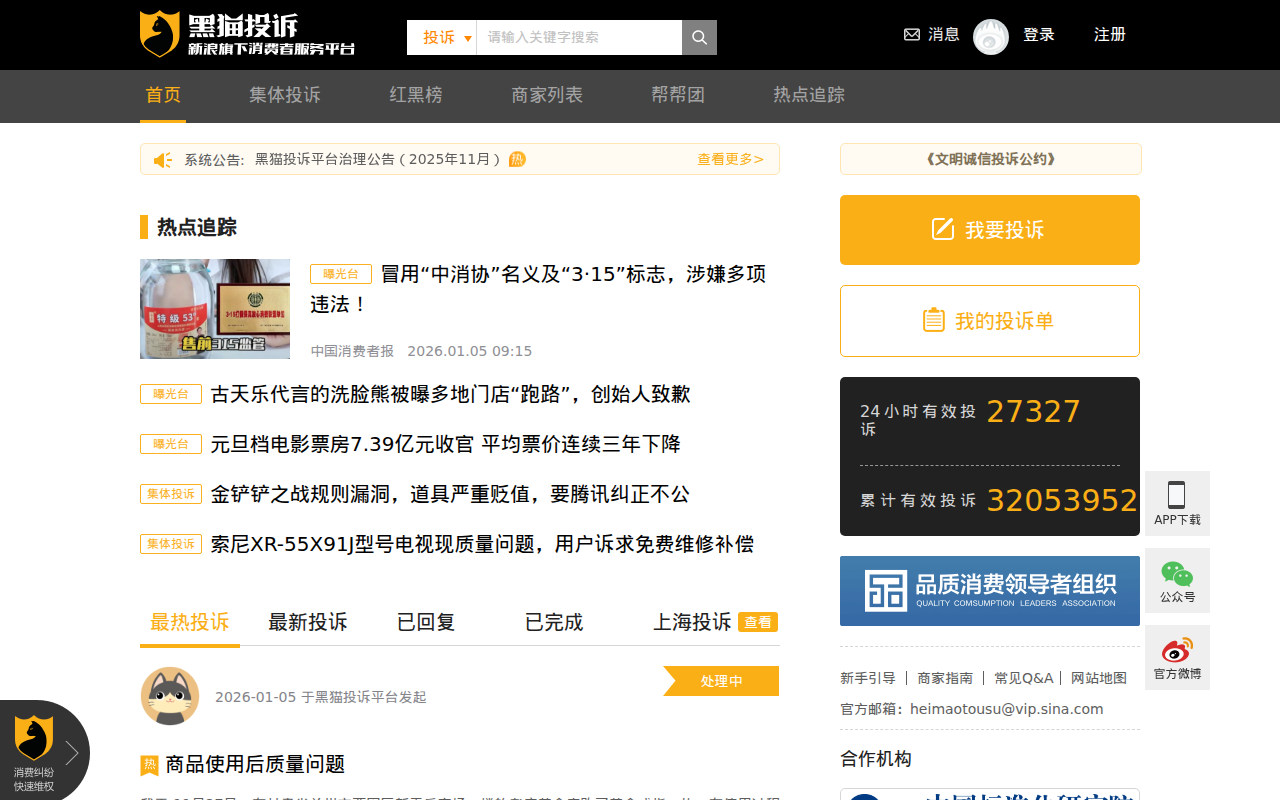Open the 查看更多 announcement link
This screenshot has width=1280, height=800.
(x=731, y=158)
